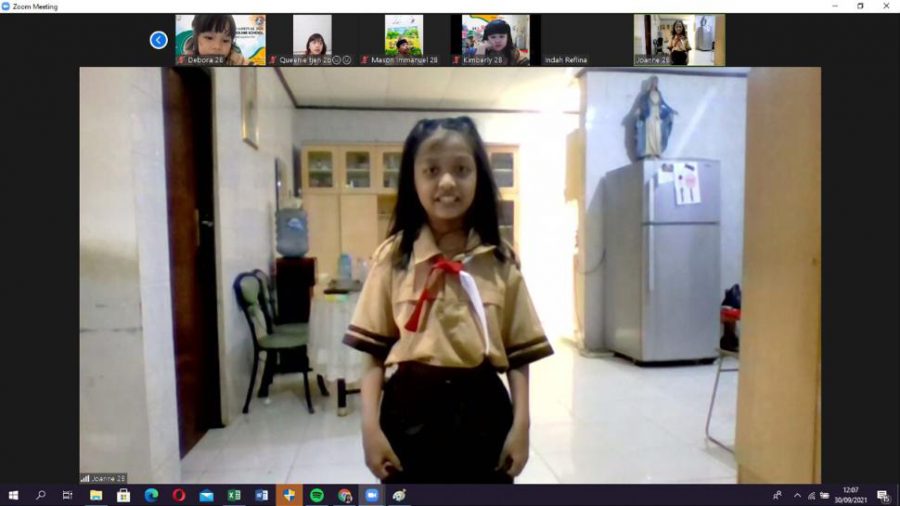The width and height of the screenshot is (900, 506).
Task: Click the taskbar clock showing 12:07
Action: [x=850, y=495]
